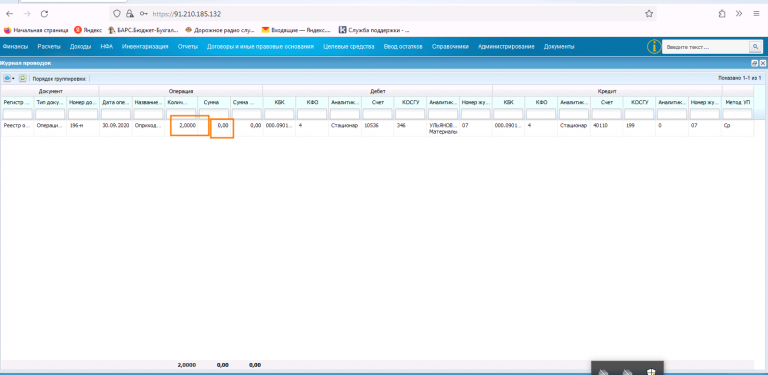Open the Финансы menu
Viewport: 768px width, 375px height.
15,47
